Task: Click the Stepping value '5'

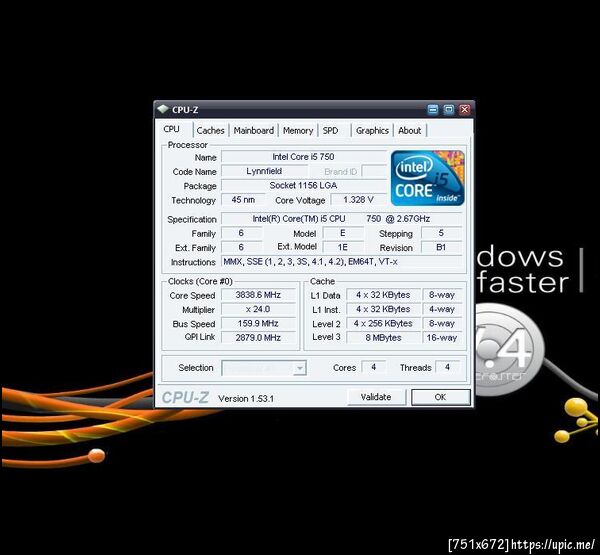Action: [441, 233]
